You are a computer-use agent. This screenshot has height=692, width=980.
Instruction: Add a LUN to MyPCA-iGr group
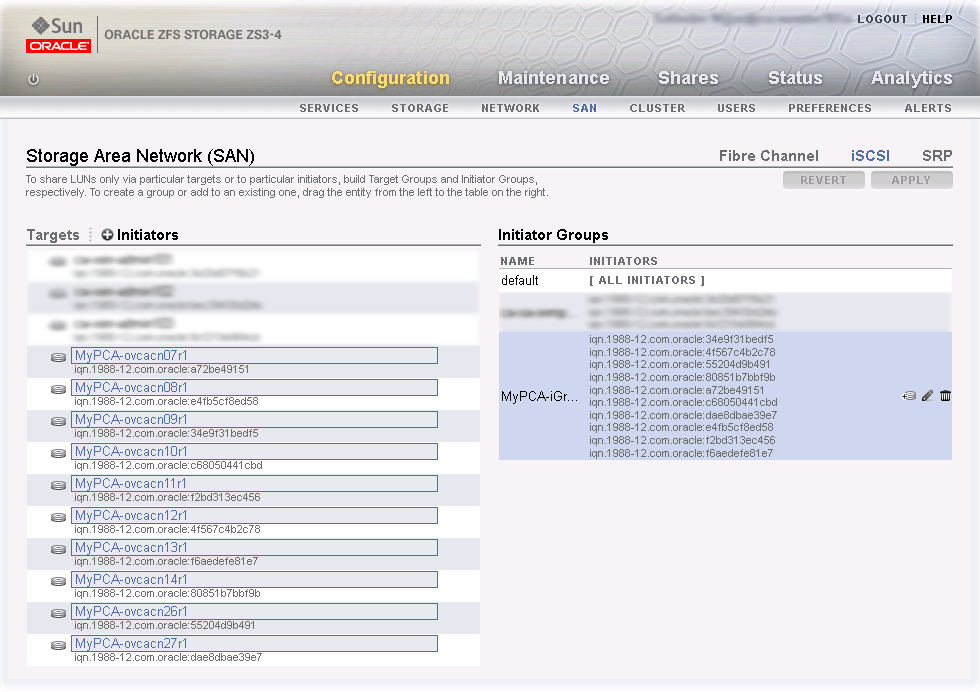click(x=909, y=395)
